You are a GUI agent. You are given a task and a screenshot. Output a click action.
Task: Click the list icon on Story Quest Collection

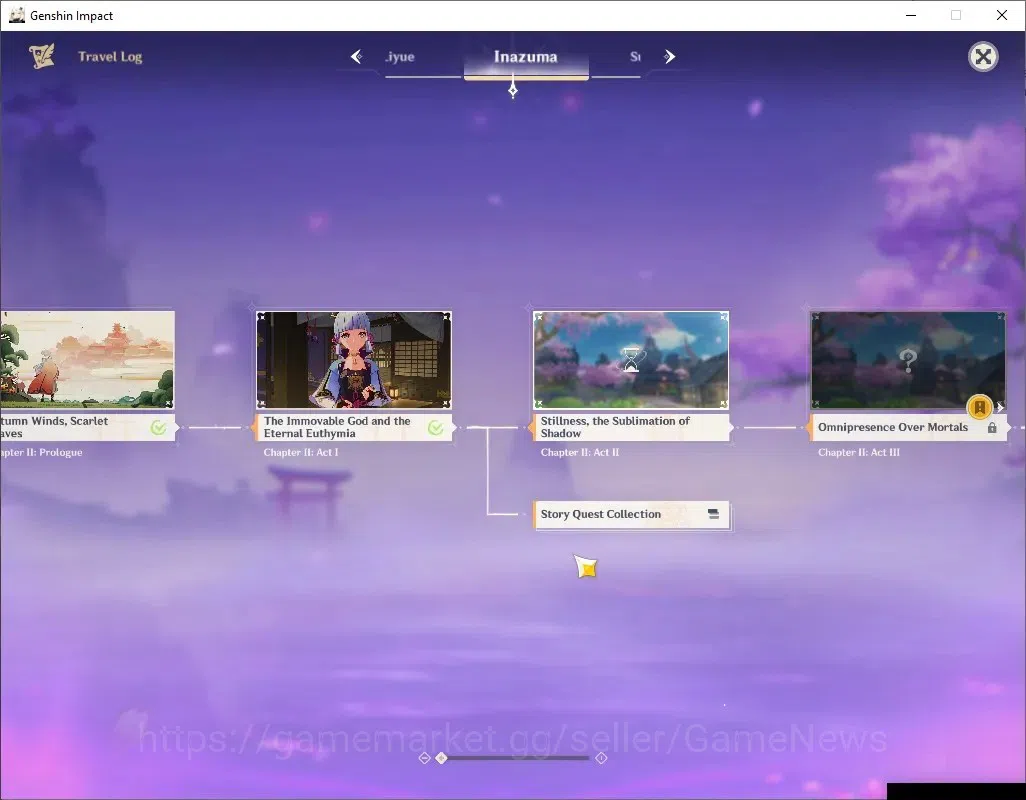pos(713,514)
